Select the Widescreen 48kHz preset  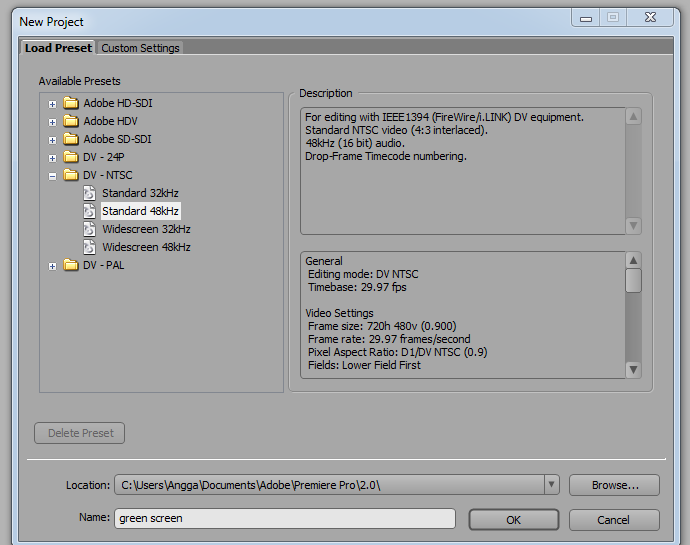[x=146, y=247]
